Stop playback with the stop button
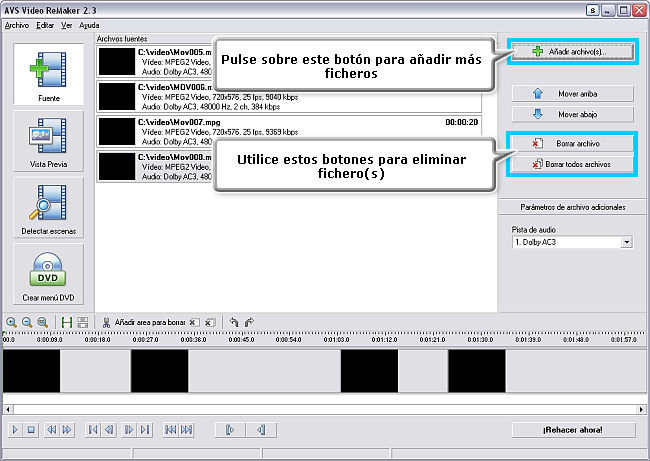Screen dimensions: 650x461 (31, 429)
